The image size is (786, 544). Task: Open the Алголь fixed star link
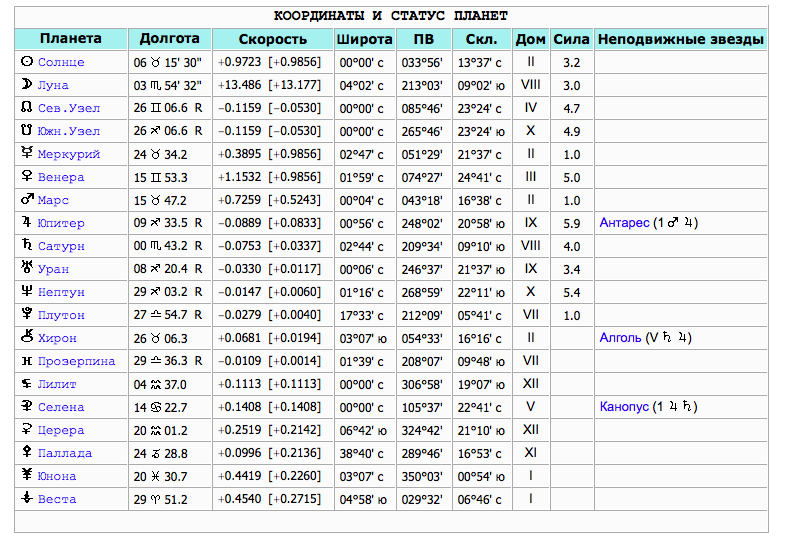pyautogui.click(x=620, y=338)
